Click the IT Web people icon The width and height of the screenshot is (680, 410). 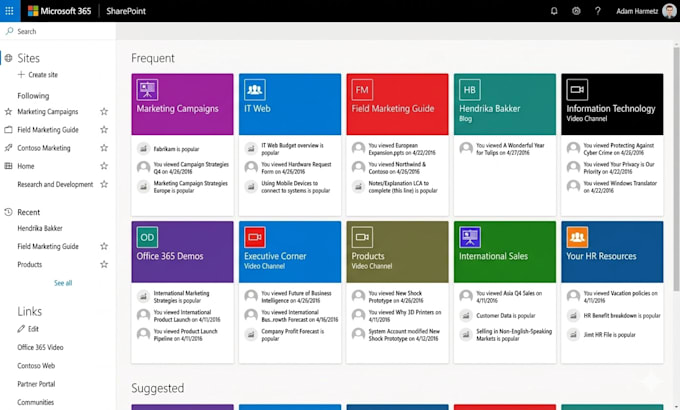[255, 90]
